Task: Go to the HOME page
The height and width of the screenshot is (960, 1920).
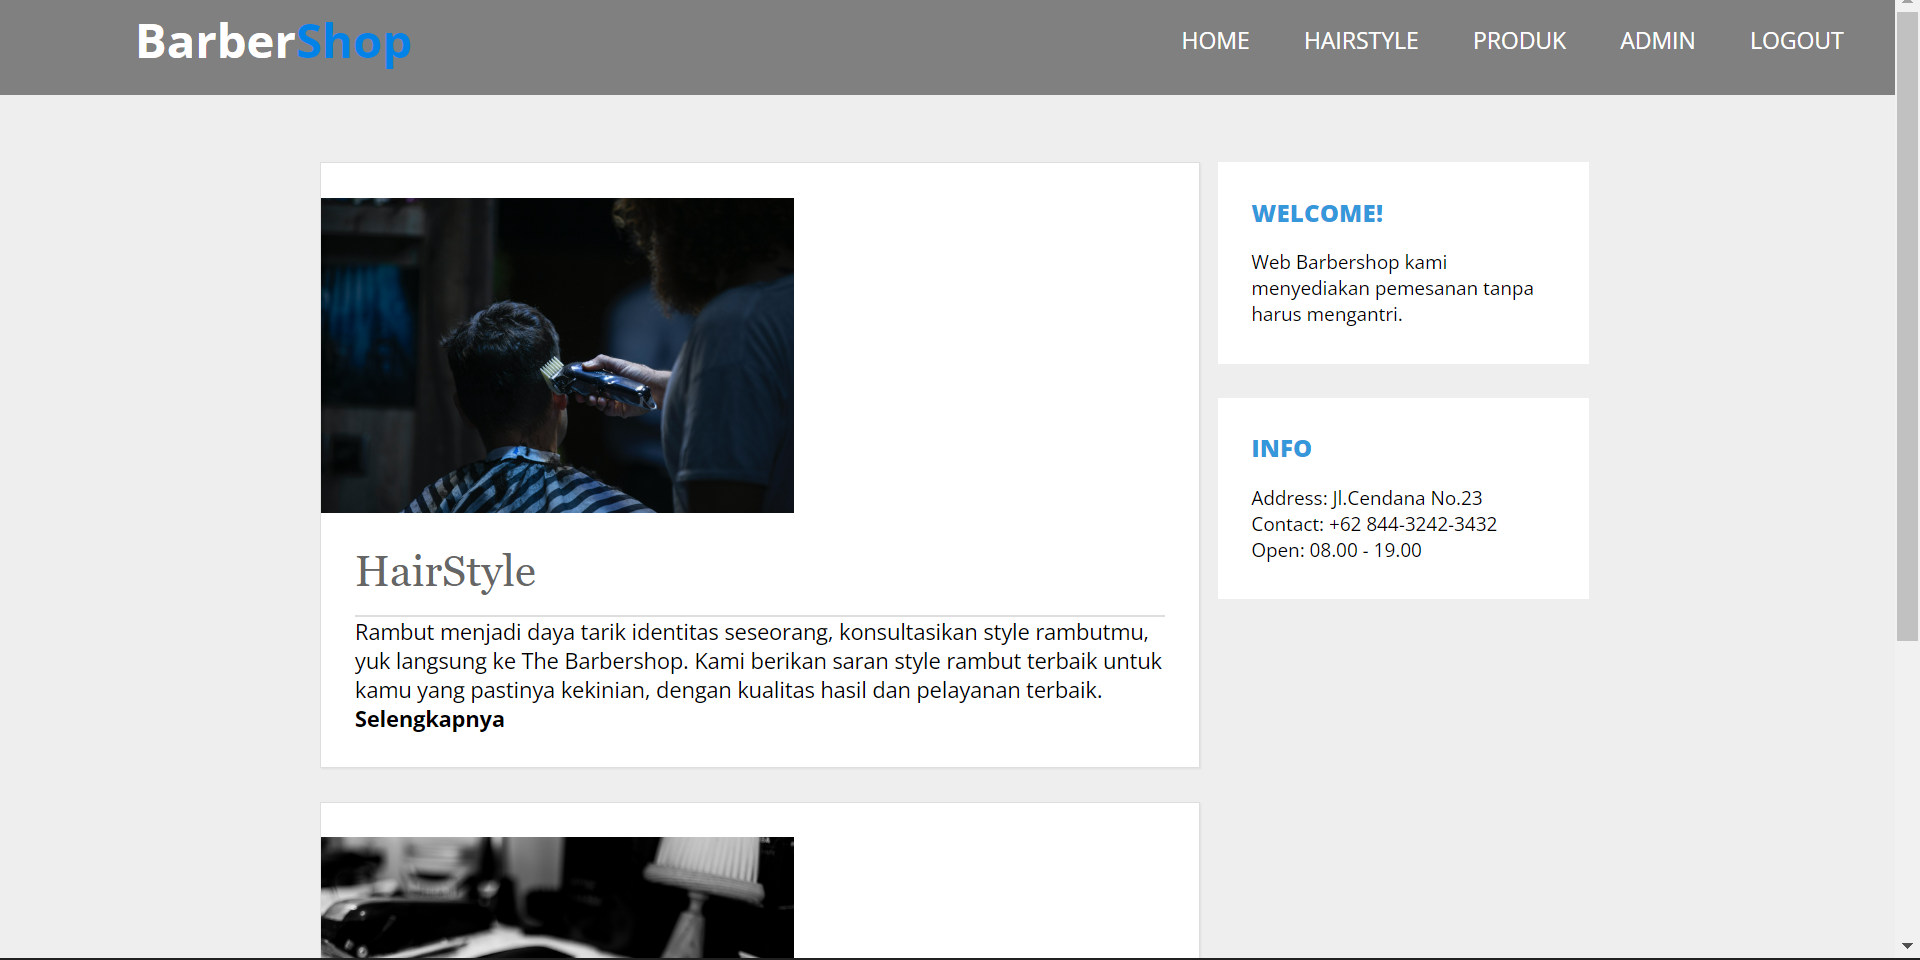Action: 1215,41
